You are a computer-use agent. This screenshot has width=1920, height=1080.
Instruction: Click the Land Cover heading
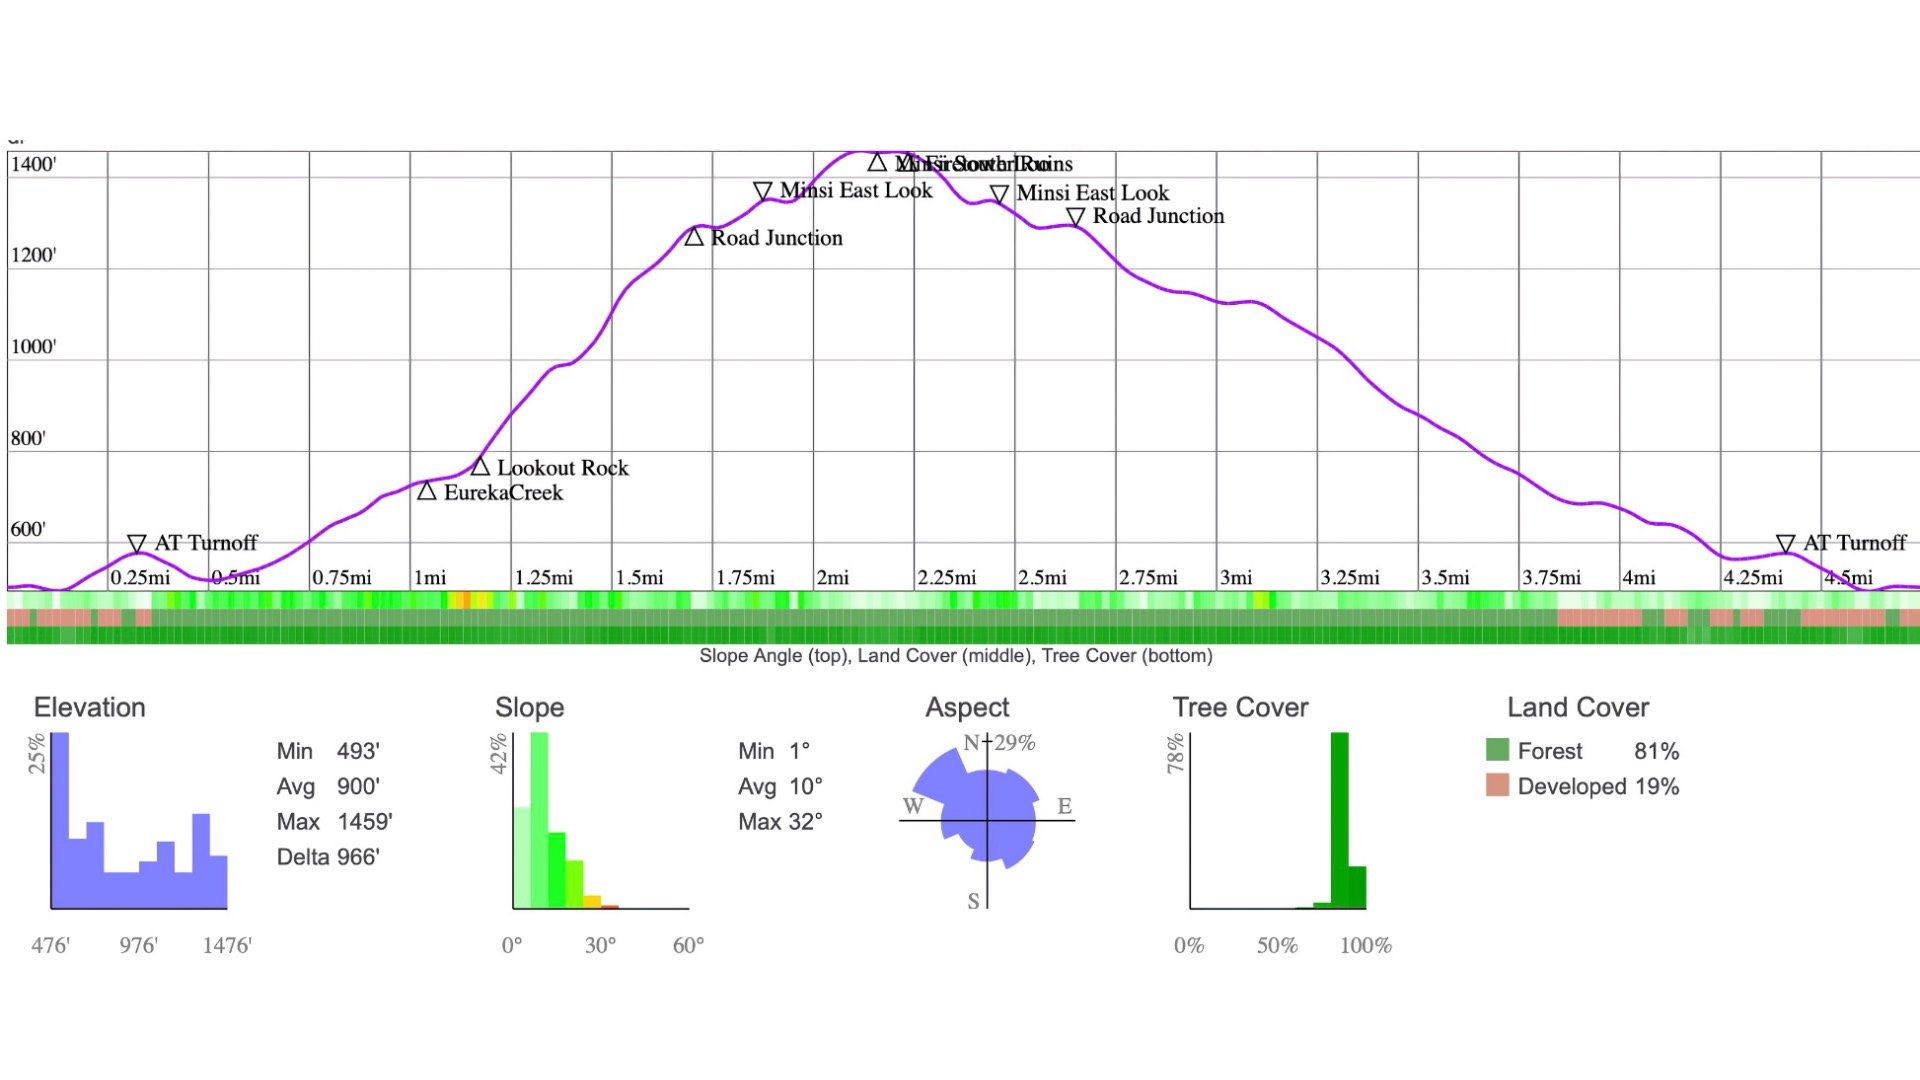tap(1578, 707)
